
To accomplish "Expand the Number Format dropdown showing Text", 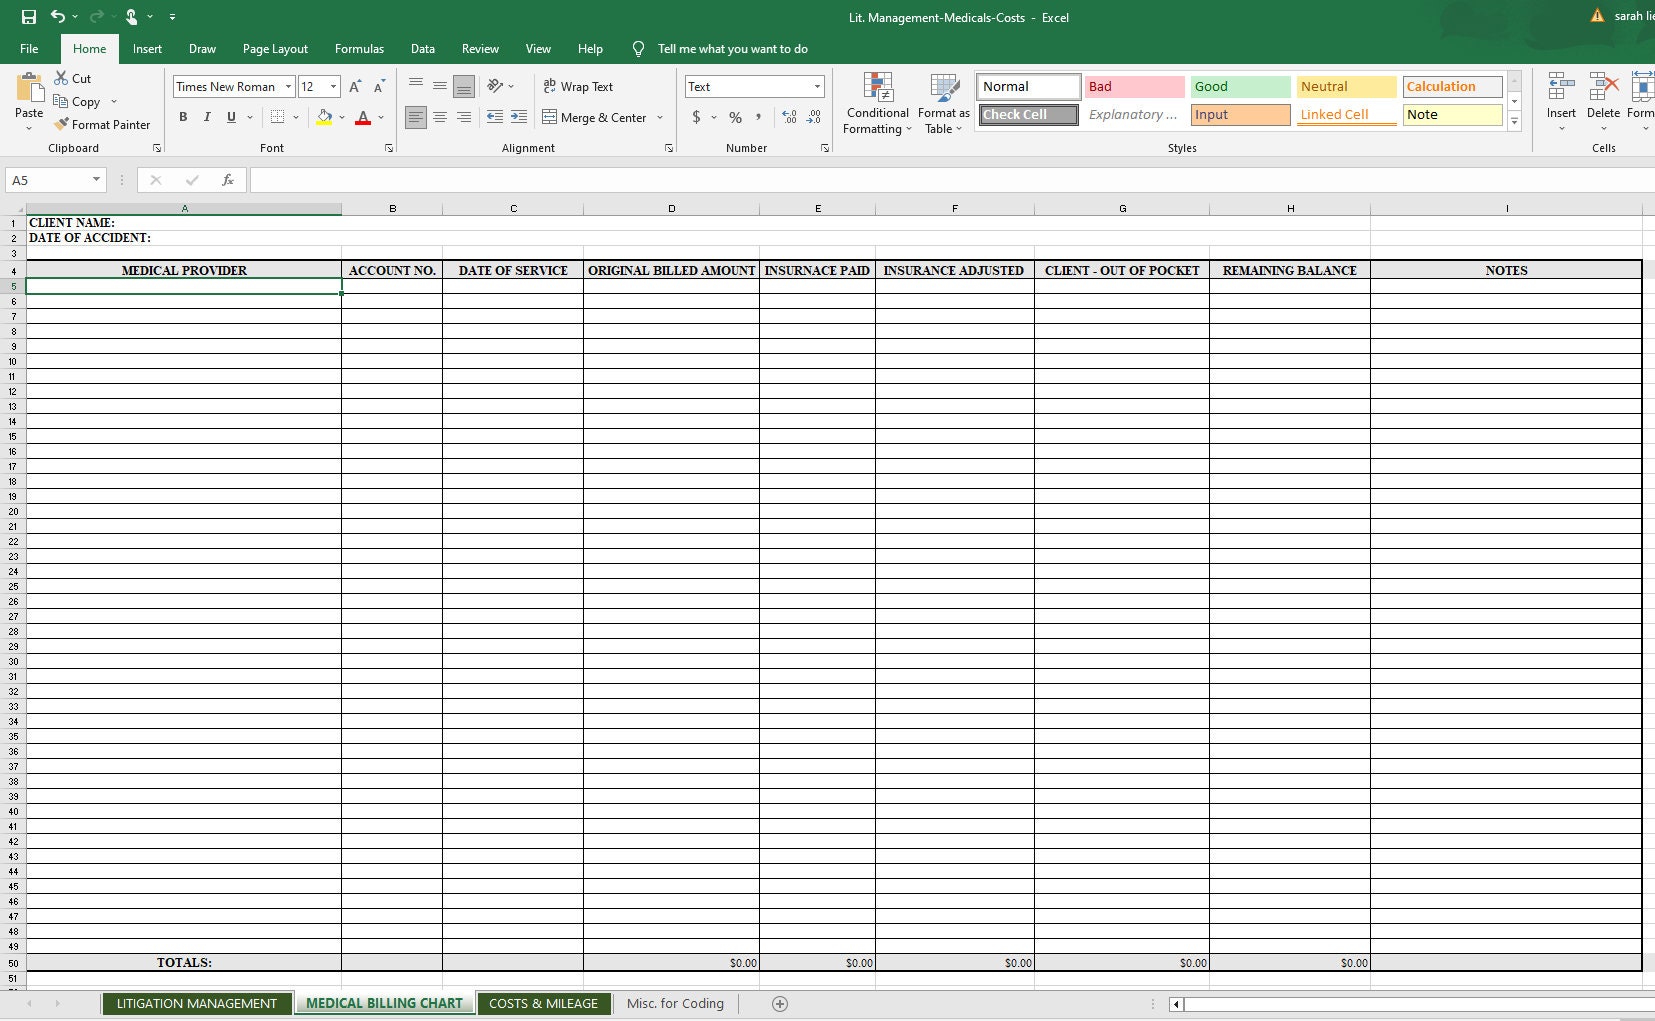I will [815, 86].
